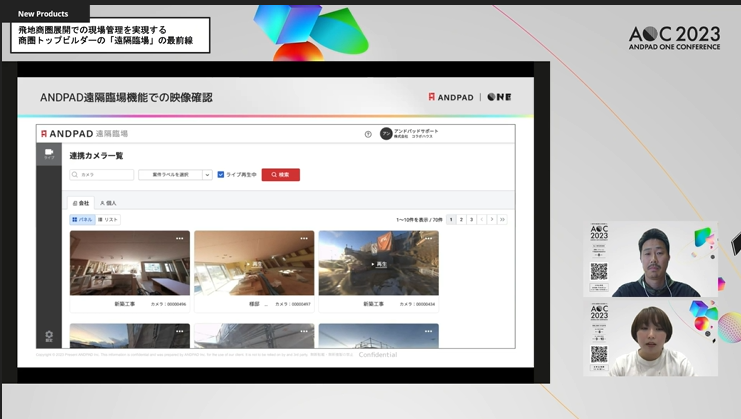Play the live feed on camera 00000497 card

coord(254,264)
